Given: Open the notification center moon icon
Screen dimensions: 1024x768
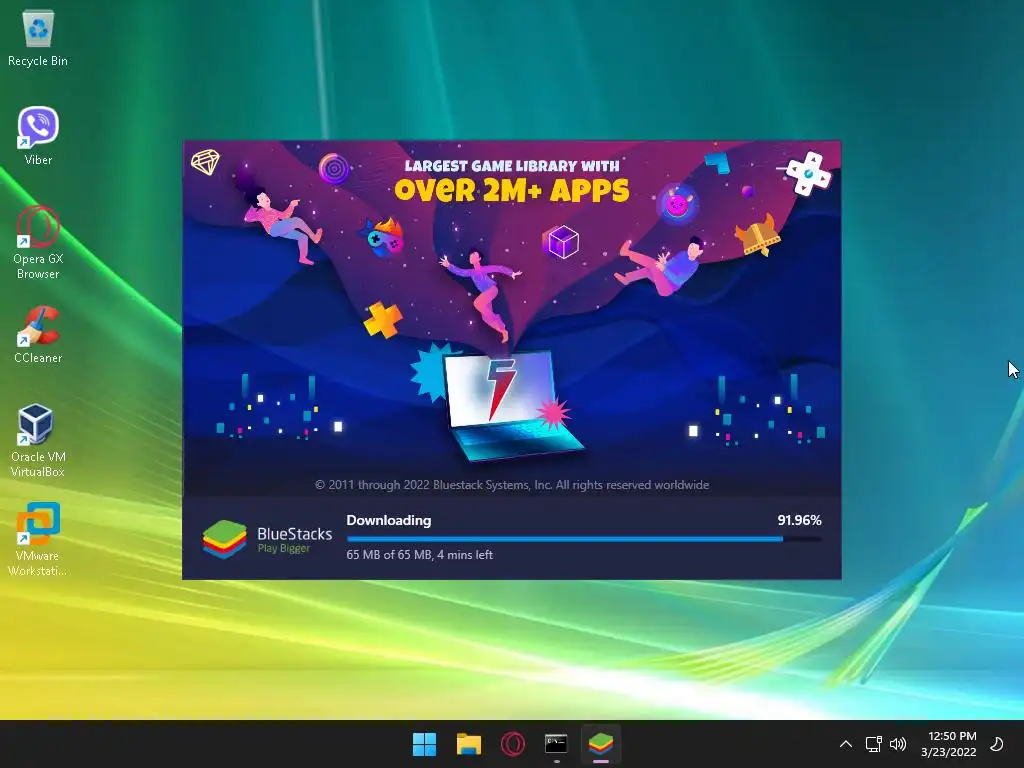Looking at the screenshot, I should [x=997, y=744].
